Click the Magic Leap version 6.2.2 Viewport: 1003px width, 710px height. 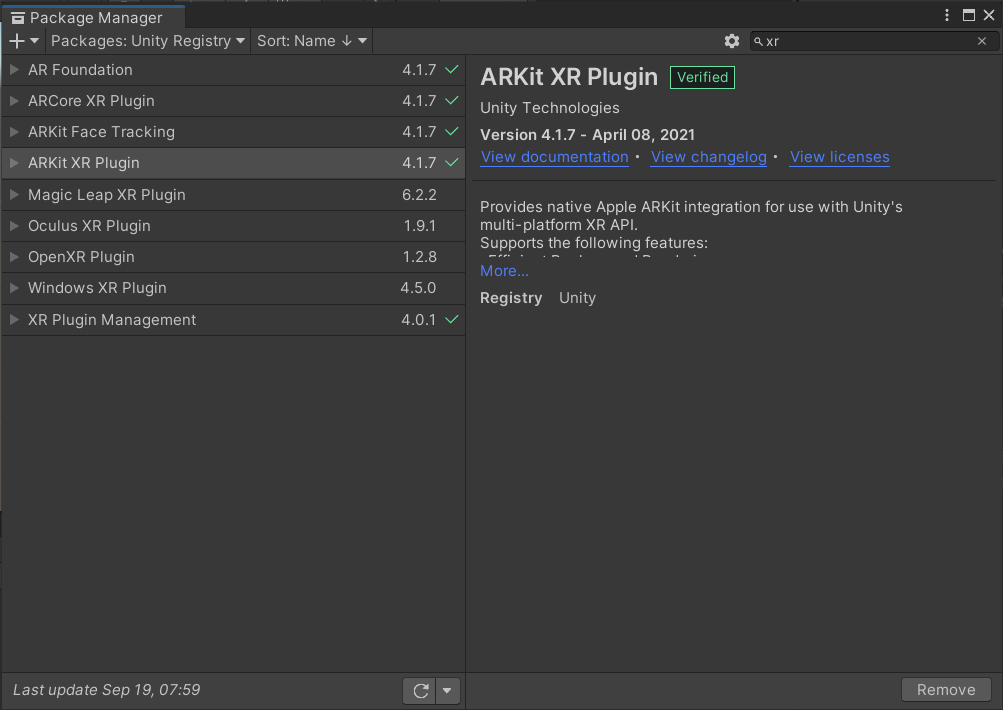click(x=419, y=194)
